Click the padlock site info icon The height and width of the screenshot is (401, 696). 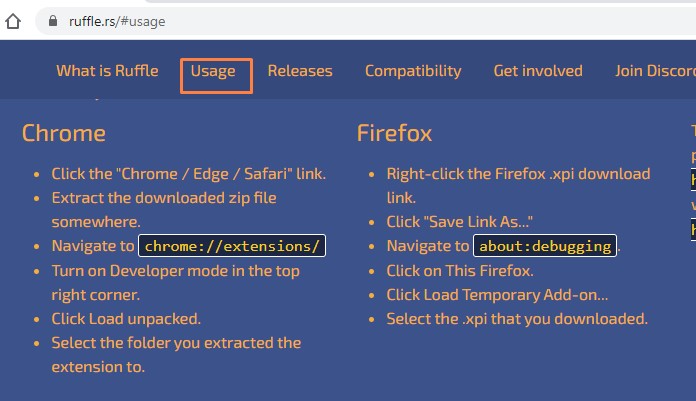coord(53,21)
